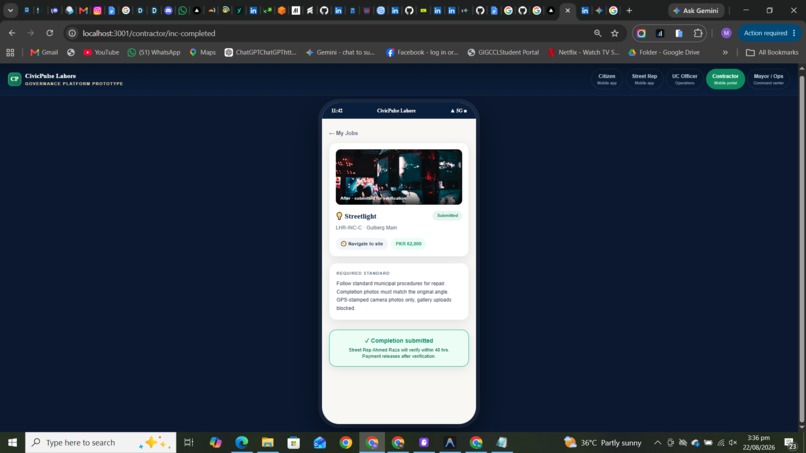Select the Contractor mobile portal tab
Image resolution: width=806 pixels, height=453 pixels.
click(x=725, y=79)
